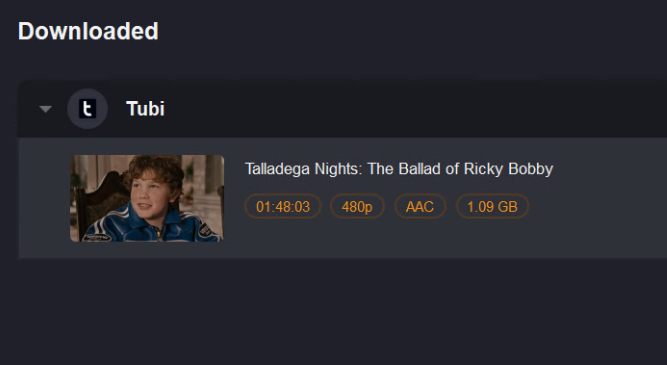The image size is (667, 365).
Task: Click the 01:48:03 duration badge
Action: [x=283, y=207]
